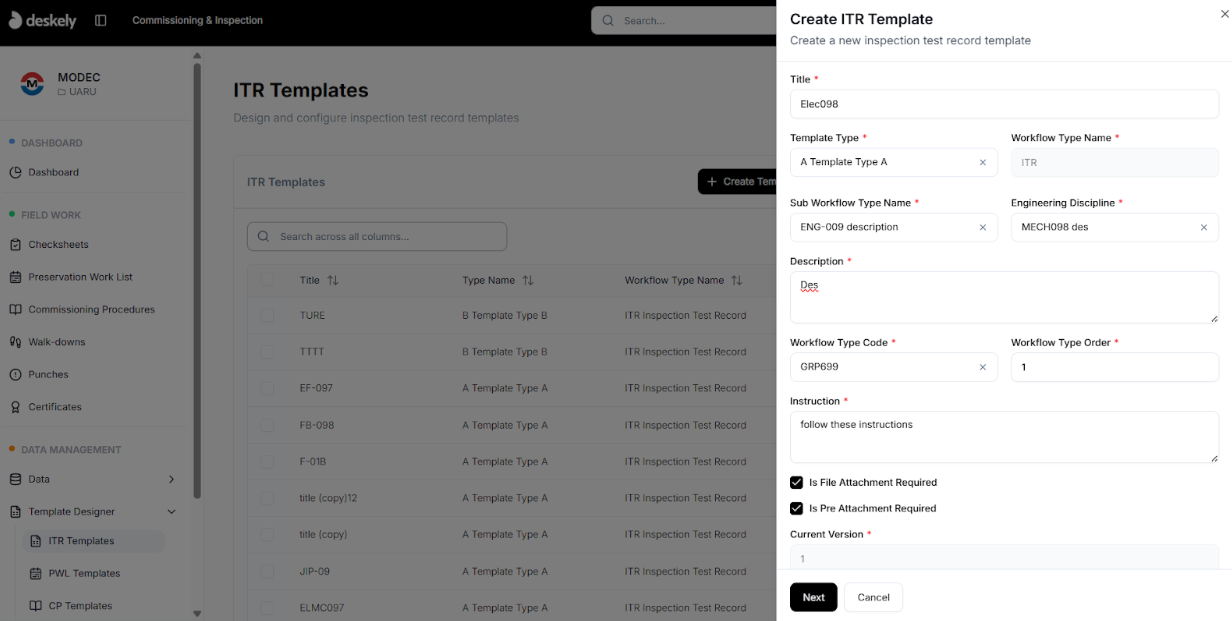The height and width of the screenshot is (621, 1232).
Task: Uncheck Is File Attachment Required
Action: point(796,482)
